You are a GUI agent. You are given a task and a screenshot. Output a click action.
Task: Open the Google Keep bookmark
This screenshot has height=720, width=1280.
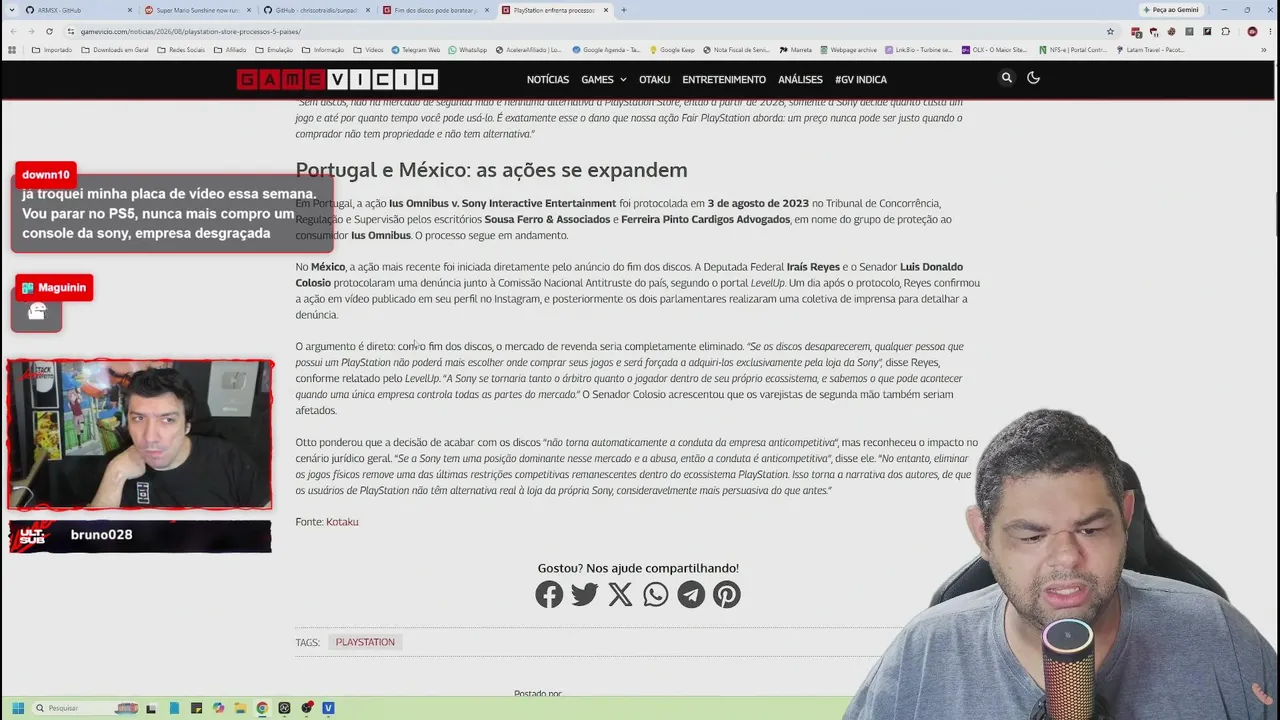tap(672, 49)
